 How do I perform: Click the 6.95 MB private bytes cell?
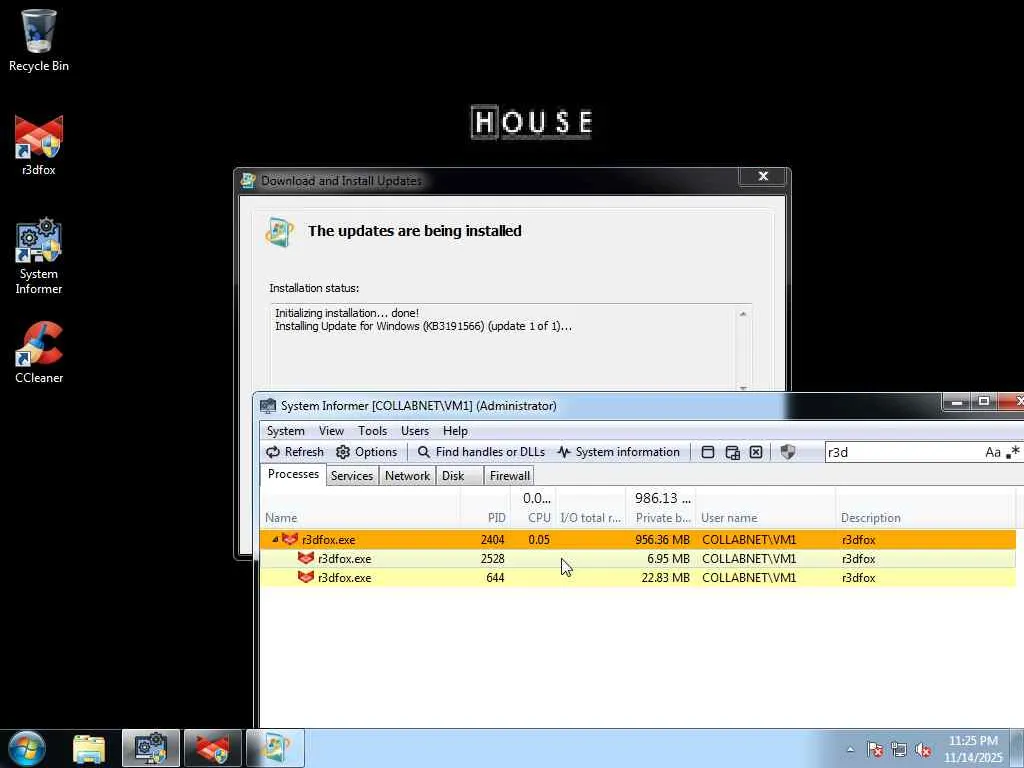point(669,558)
